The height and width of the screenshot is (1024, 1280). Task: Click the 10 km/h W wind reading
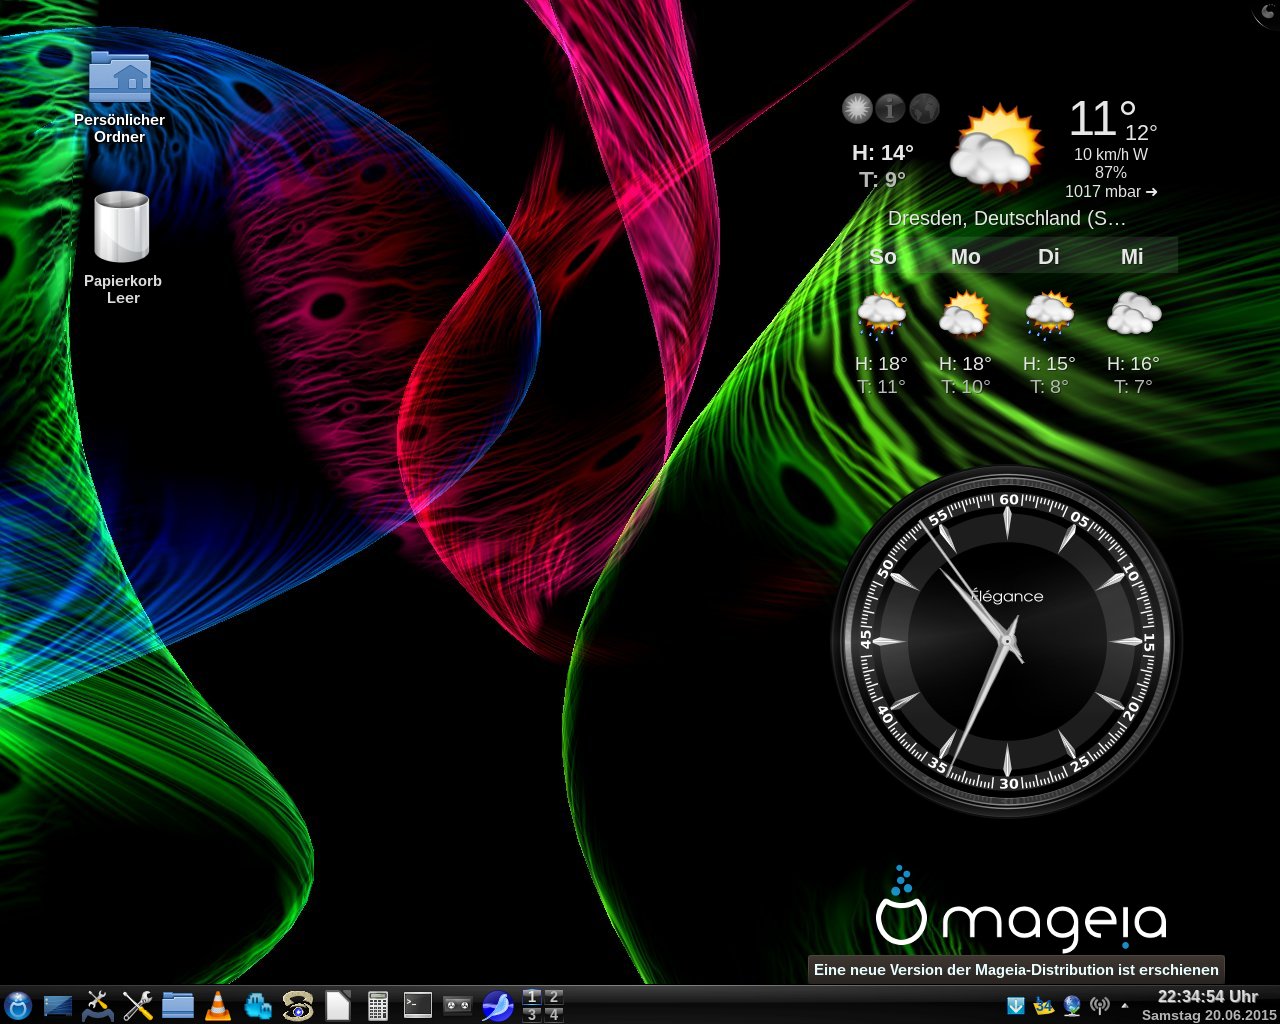[x=1111, y=154]
